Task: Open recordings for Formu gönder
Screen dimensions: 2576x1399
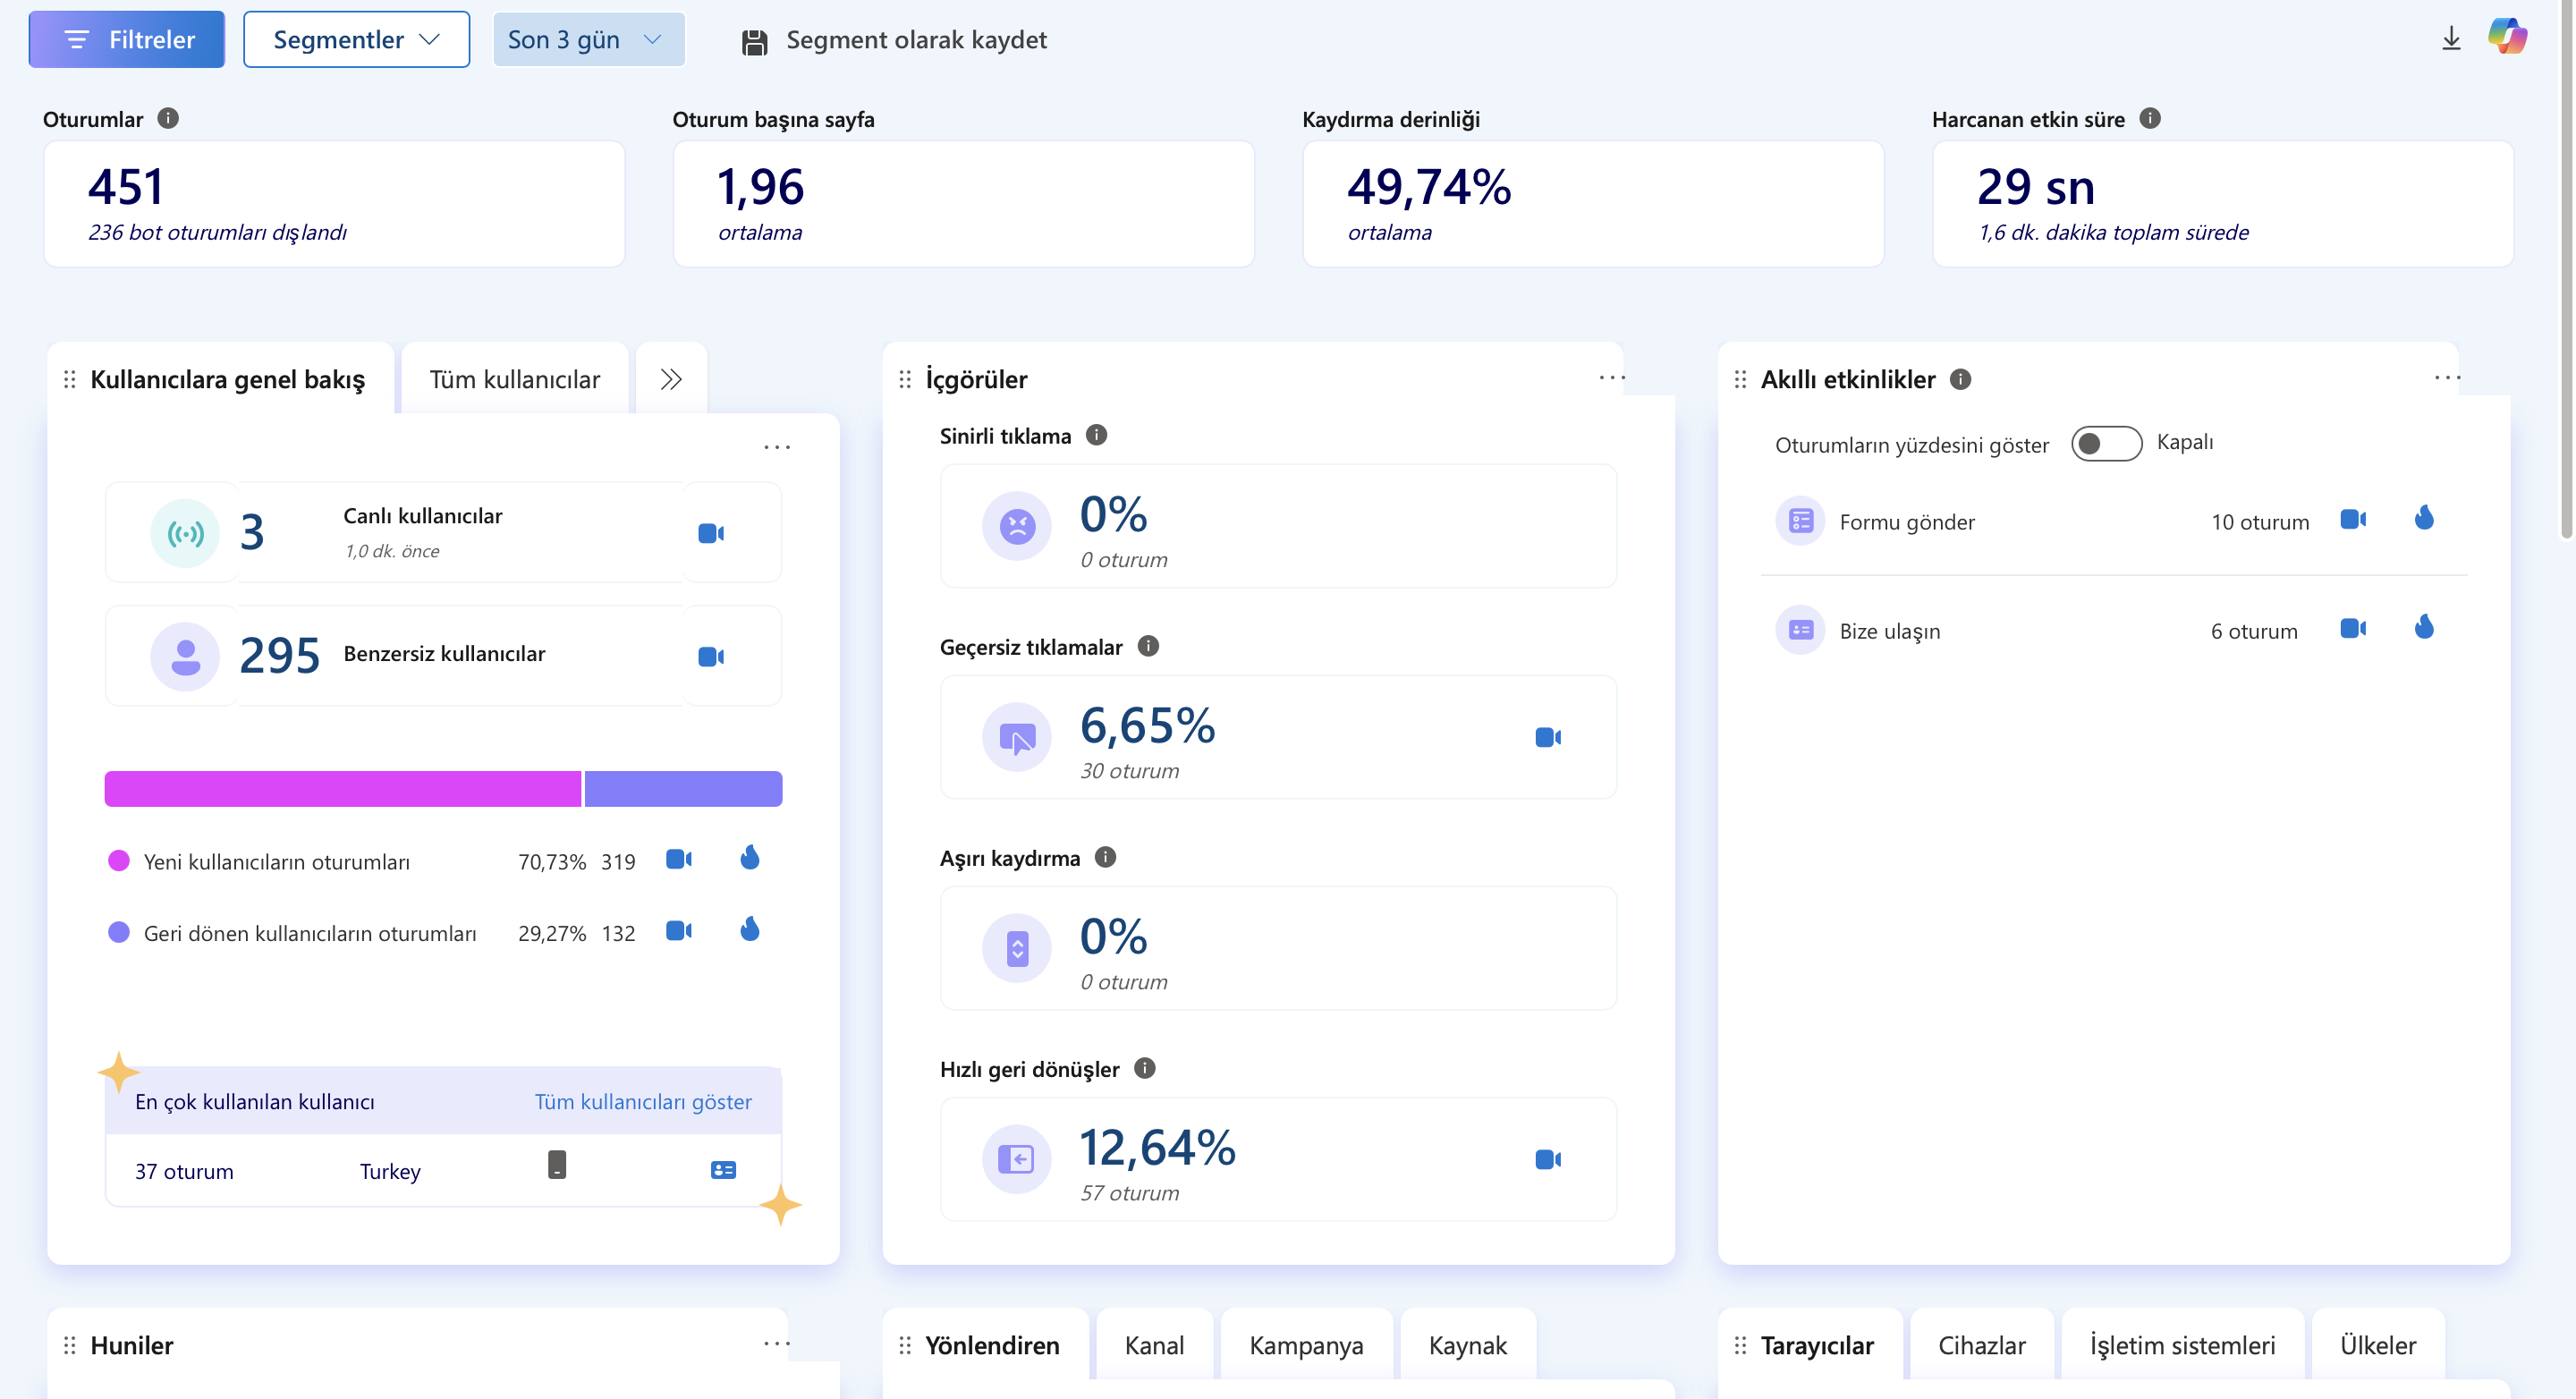Action: coord(2353,519)
